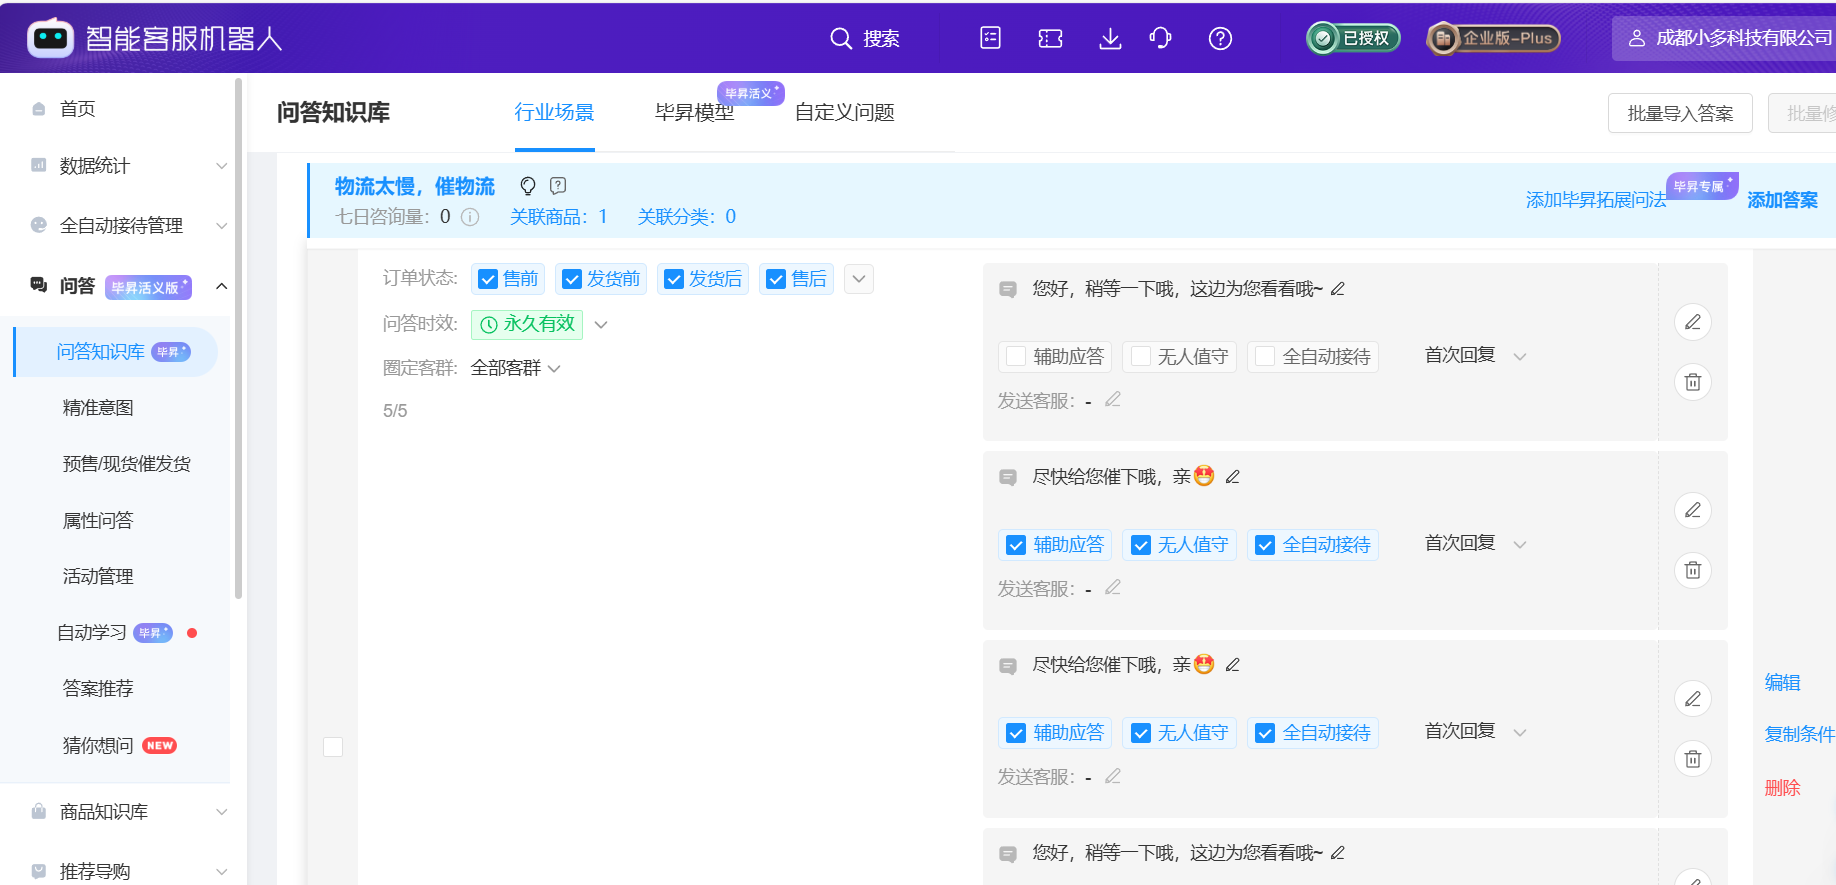The width and height of the screenshot is (1836, 885).
Task: Click the question bubble icon beside 物流太慢，催物流
Action: point(558,185)
